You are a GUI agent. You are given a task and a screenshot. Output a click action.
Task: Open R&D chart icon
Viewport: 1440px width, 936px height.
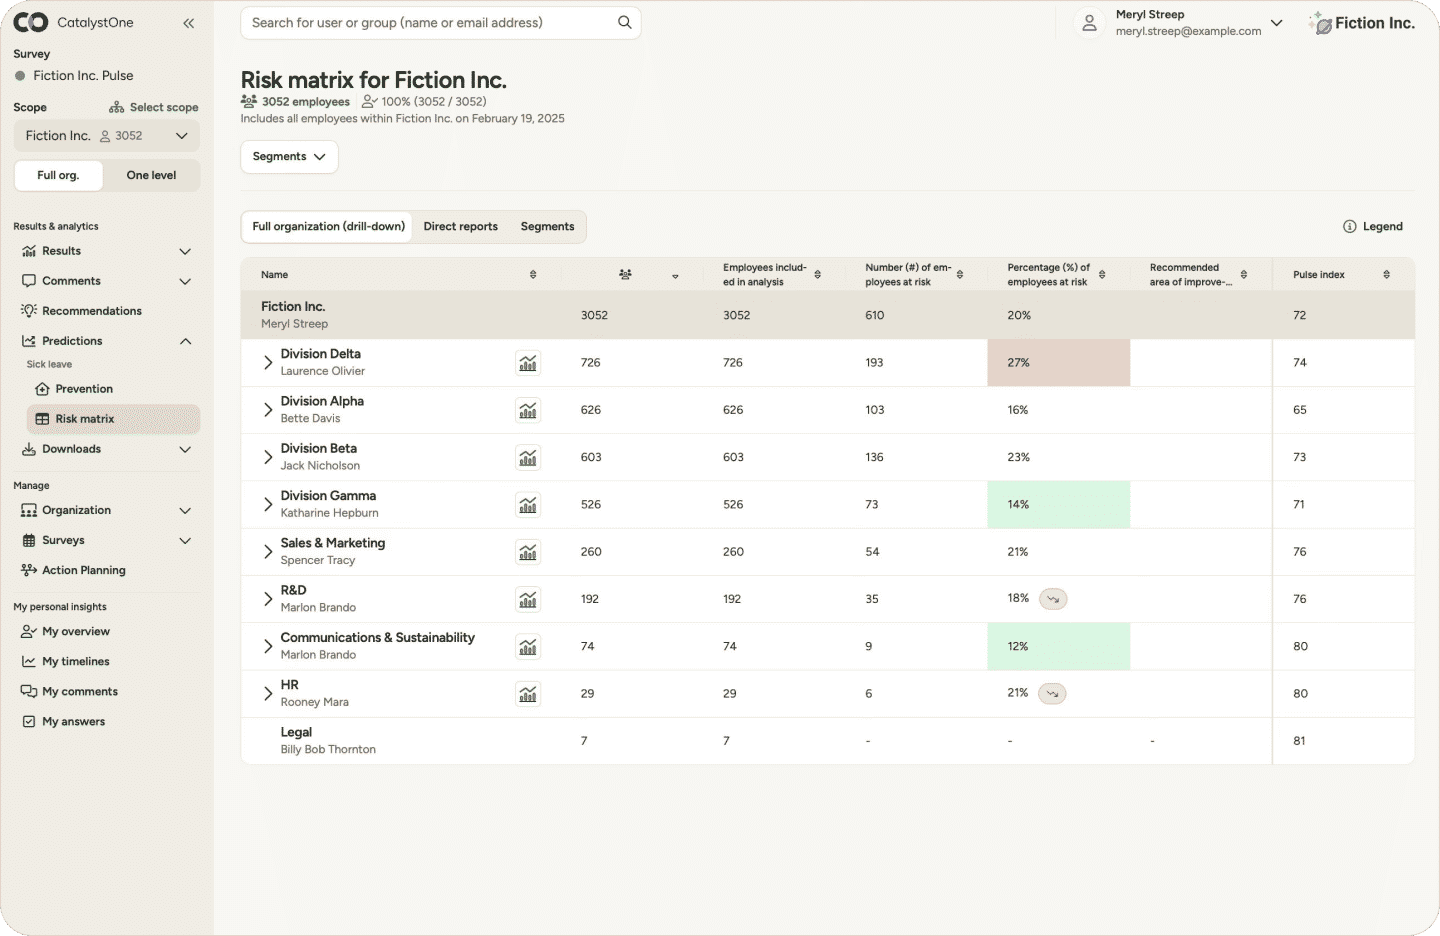pos(528,599)
